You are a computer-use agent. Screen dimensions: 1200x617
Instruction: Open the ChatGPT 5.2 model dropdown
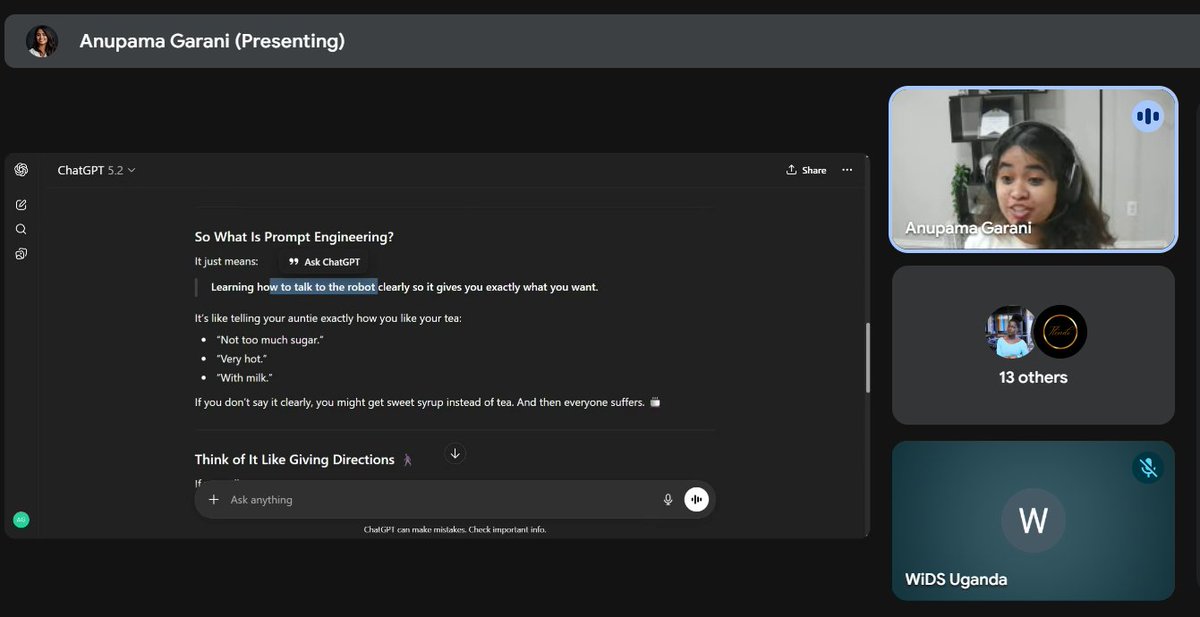click(x=96, y=170)
